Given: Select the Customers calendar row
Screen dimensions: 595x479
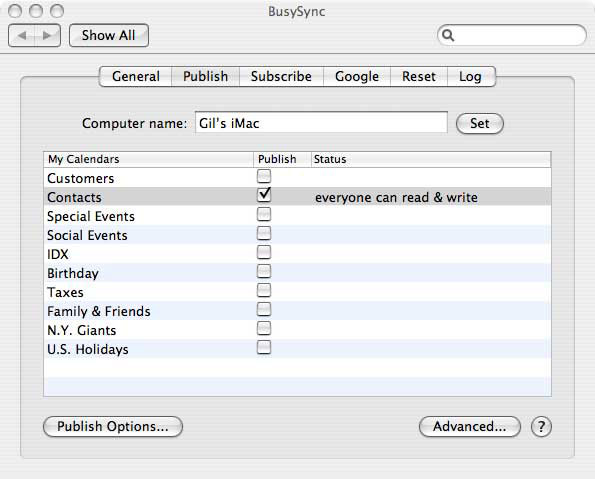Looking at the screenshot, I should pyautogui.click(x=297, y=178).
